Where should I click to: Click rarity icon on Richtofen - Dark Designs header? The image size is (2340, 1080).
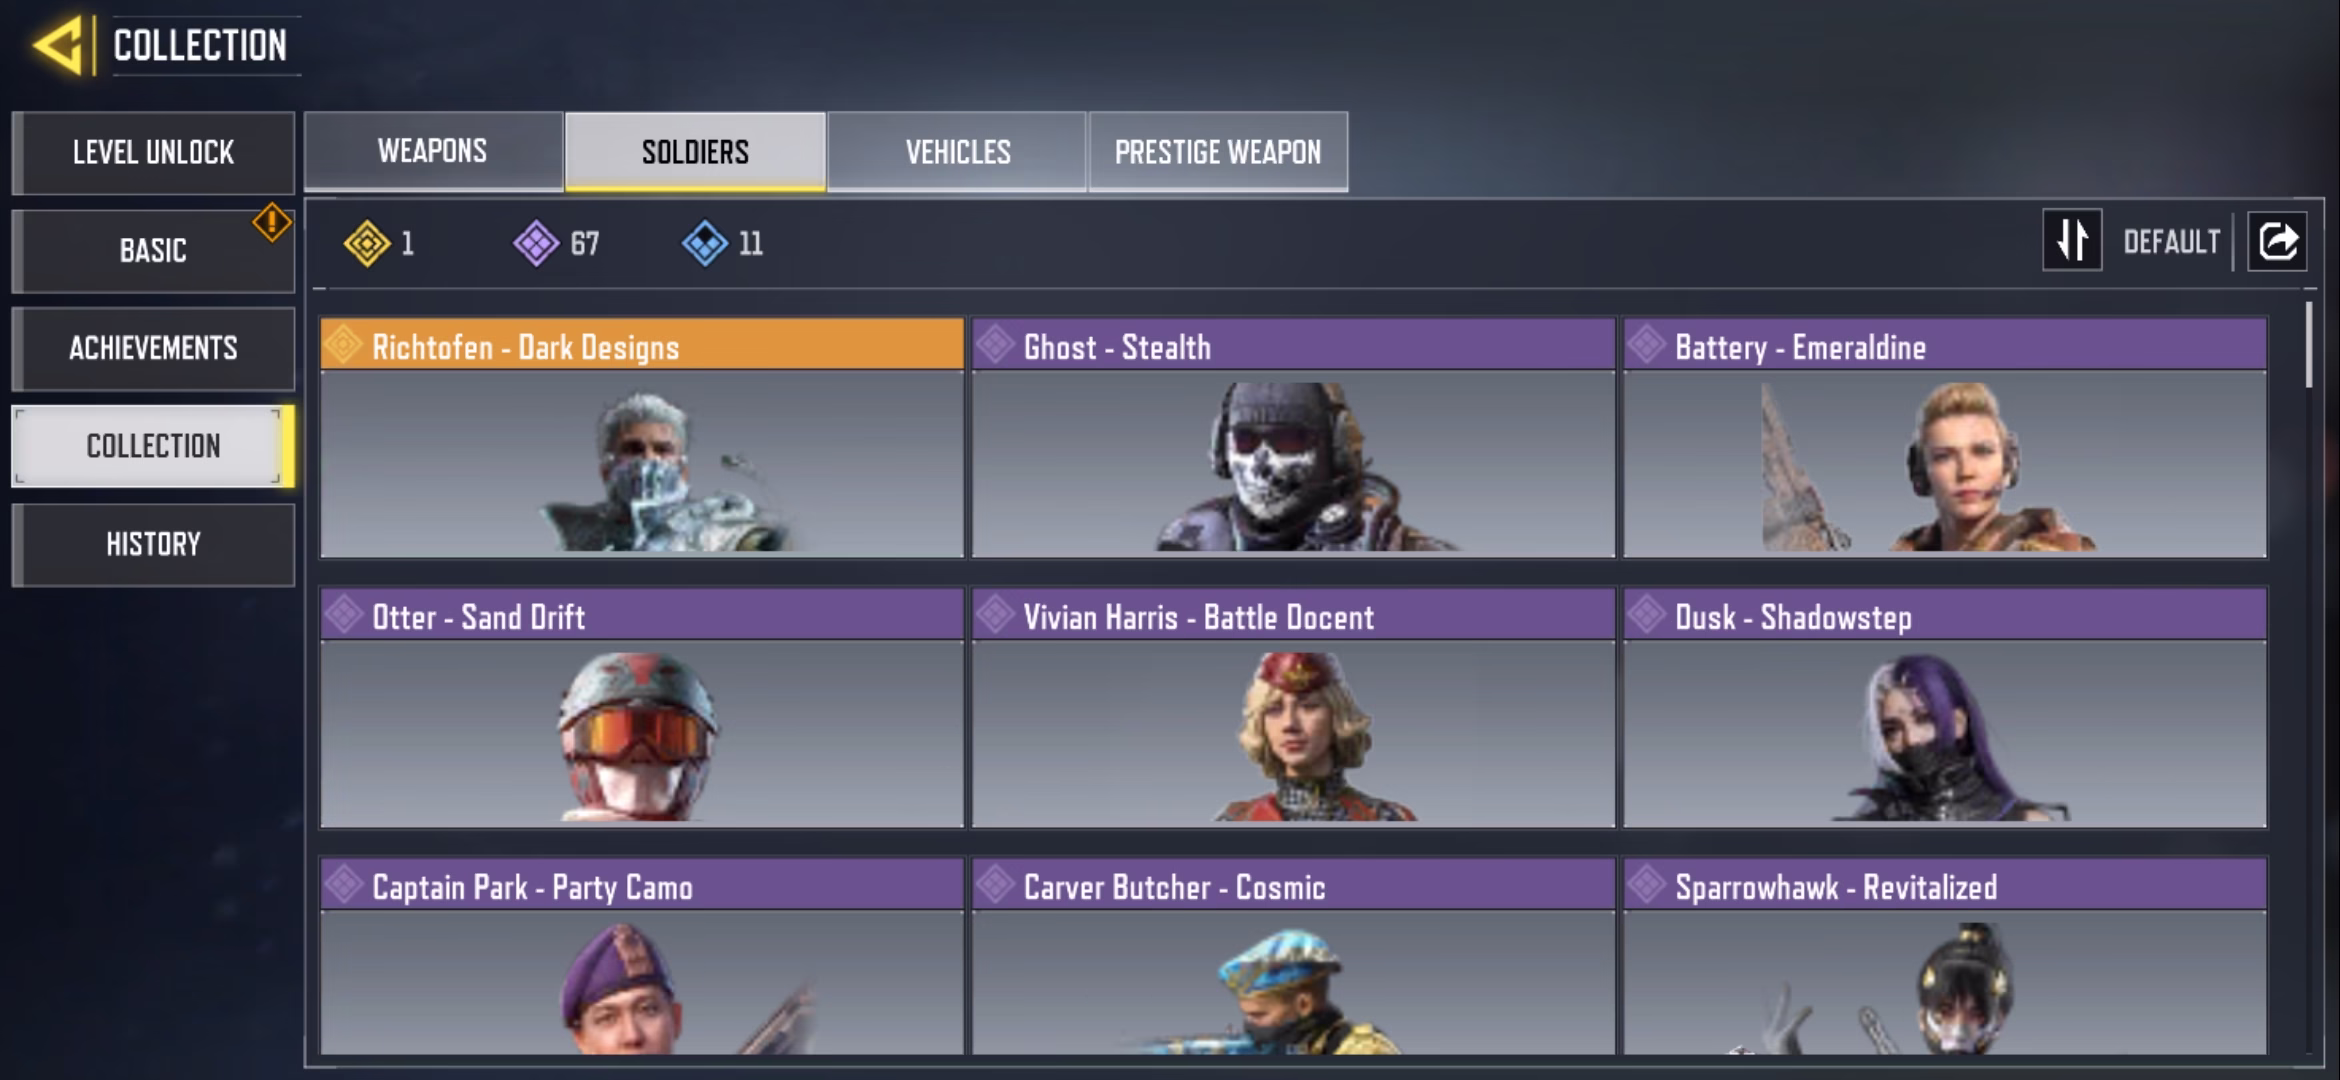[343, 345]
